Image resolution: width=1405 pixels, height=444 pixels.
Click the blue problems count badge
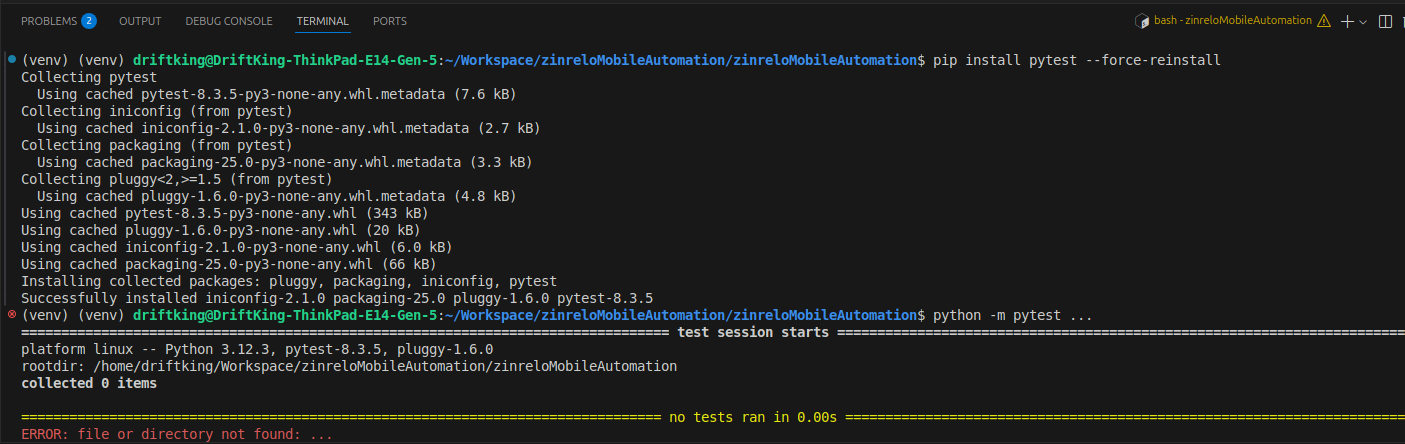(89, 21)
